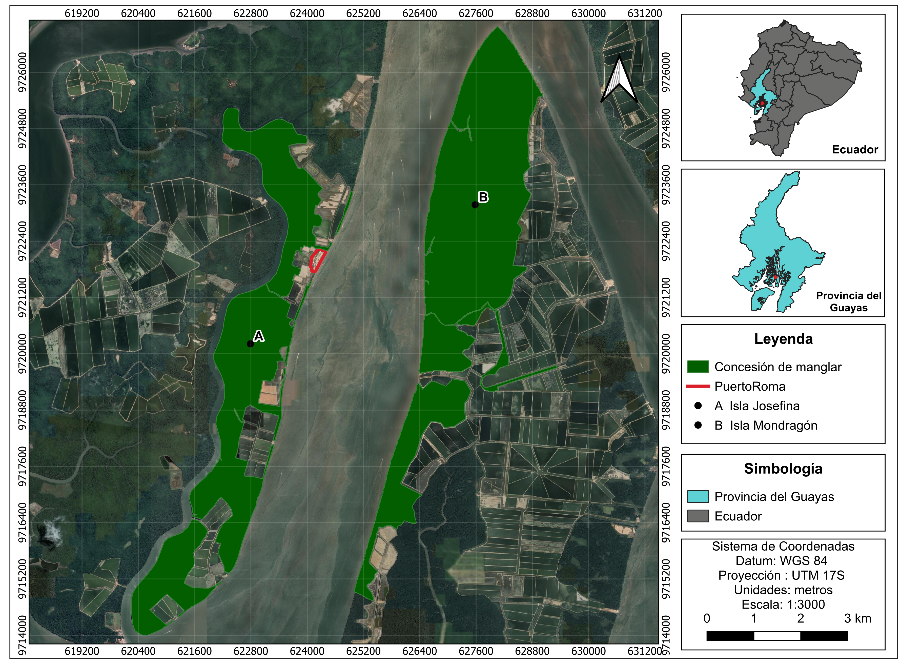Viewport: 901px width, 666px height.
Task: Click the green Concesión de manglar legend swatch
Action: coord(698,367)
